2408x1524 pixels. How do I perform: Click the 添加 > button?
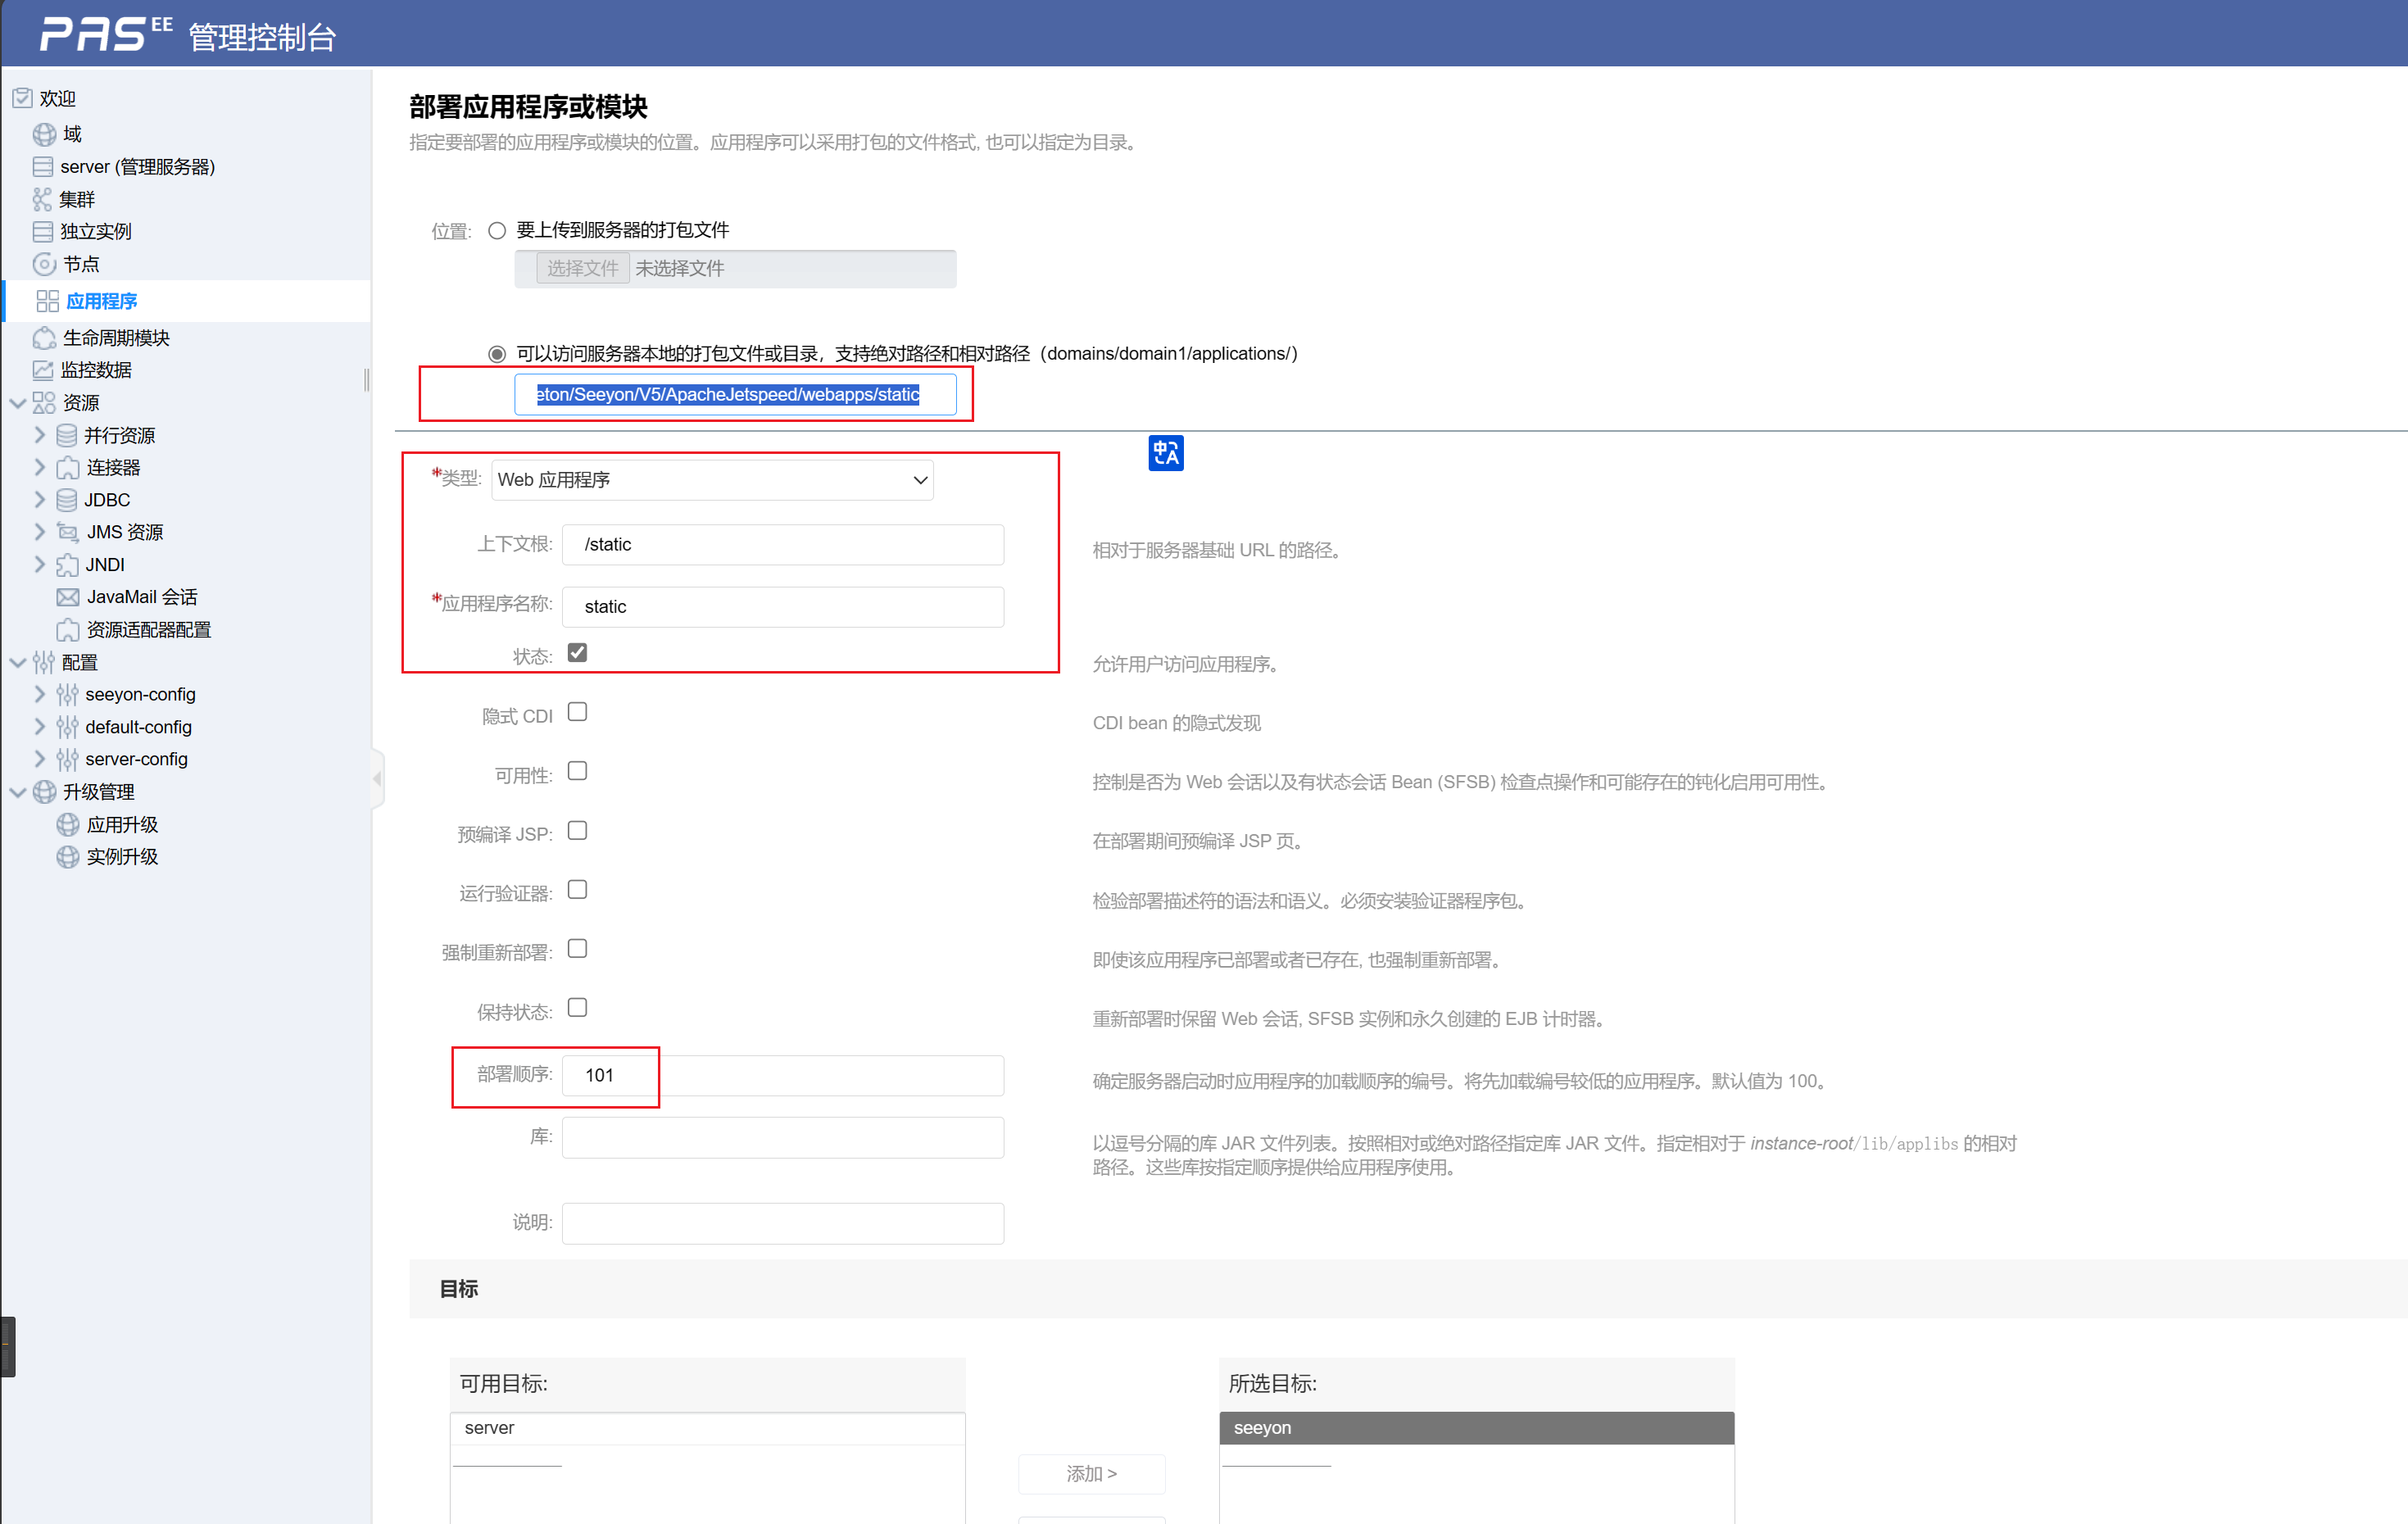click(x=1091, y=1473)
